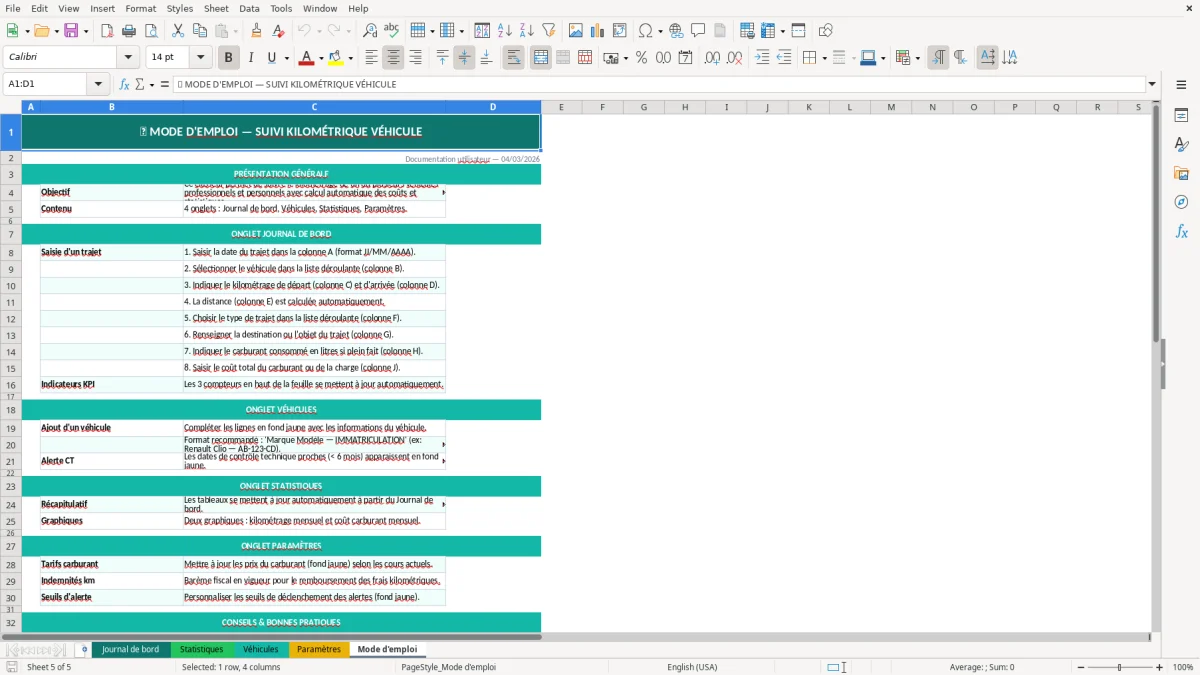
Task: Click the yellow Background Color swatch
Action: click(336, 58)
